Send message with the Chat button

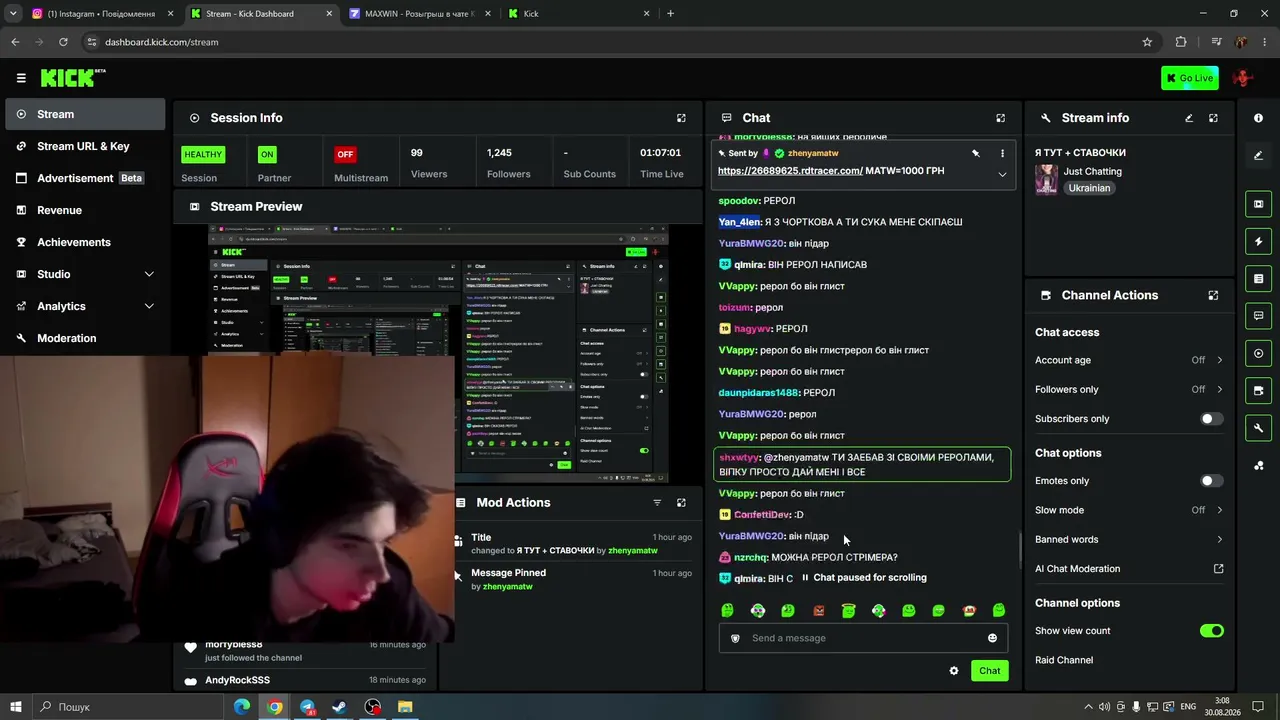pos(989,671)
